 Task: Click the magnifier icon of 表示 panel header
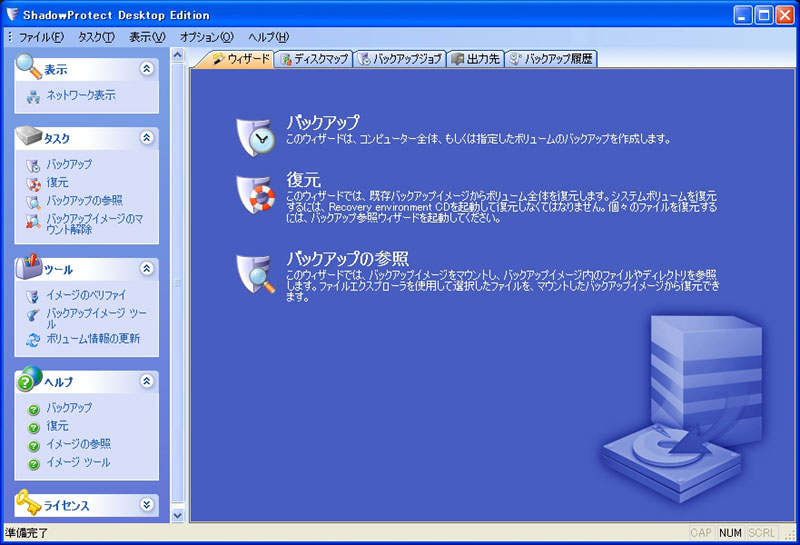28,66
